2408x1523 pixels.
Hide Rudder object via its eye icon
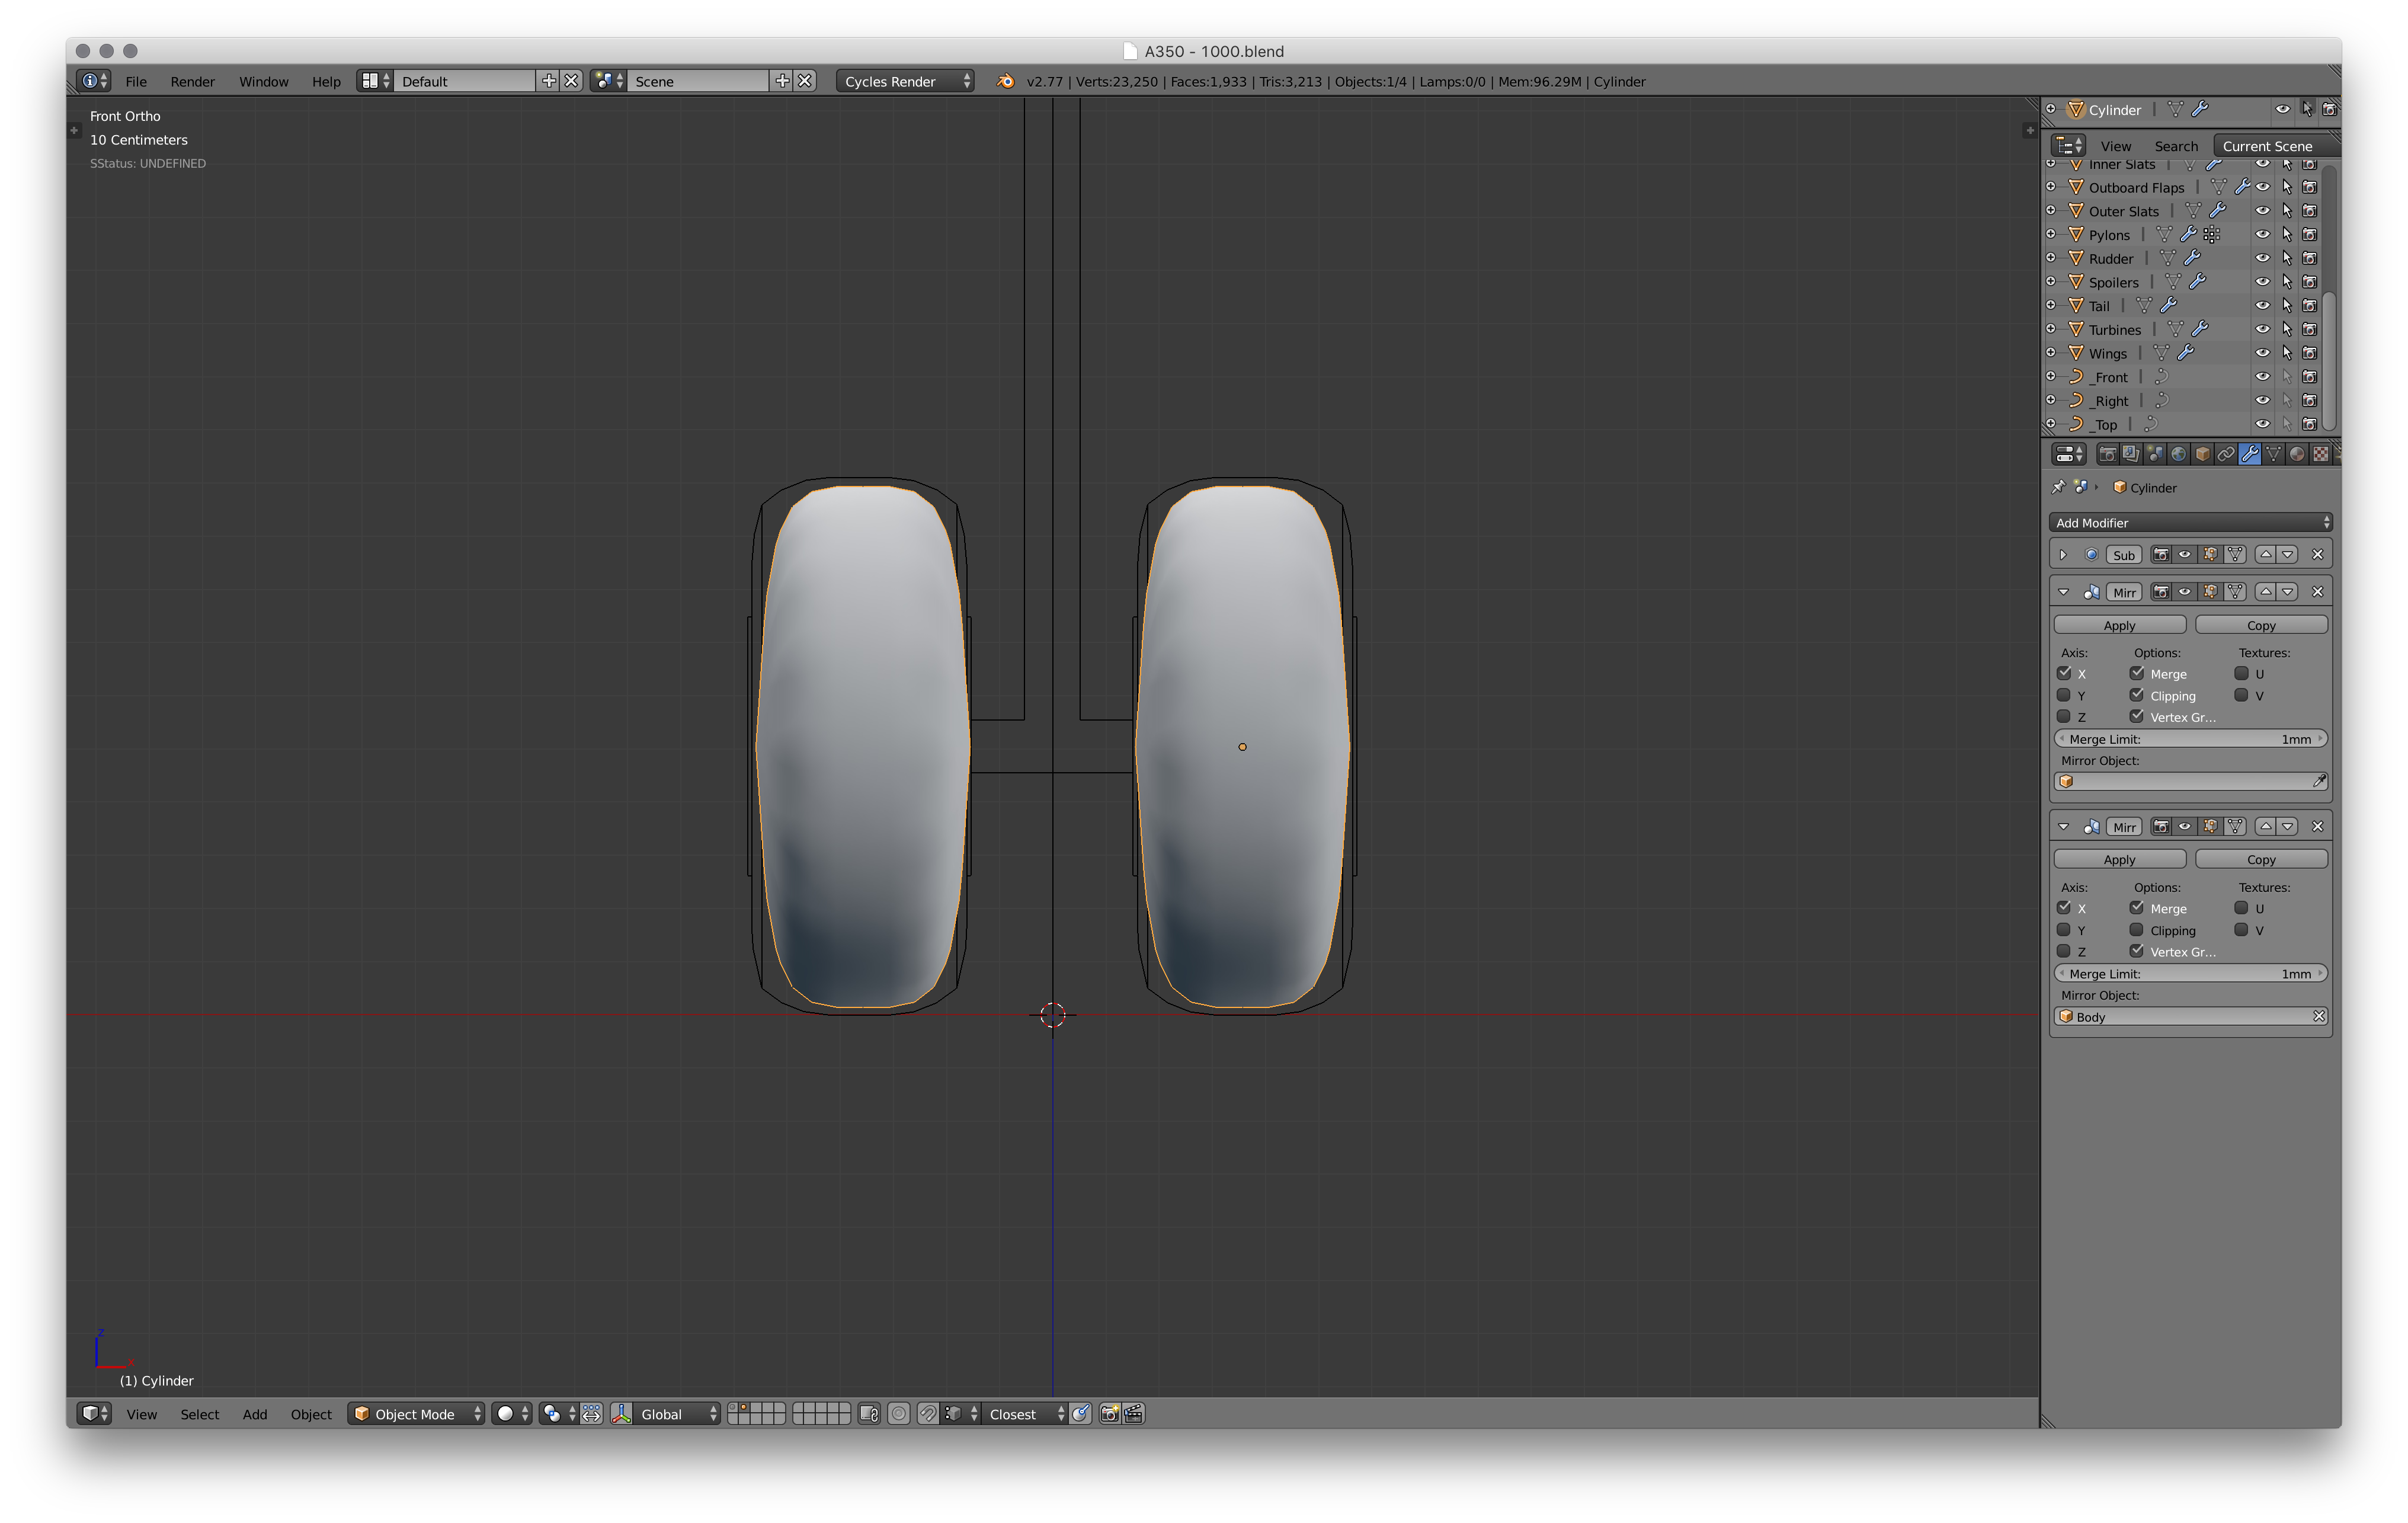(x=2263, y=258)
